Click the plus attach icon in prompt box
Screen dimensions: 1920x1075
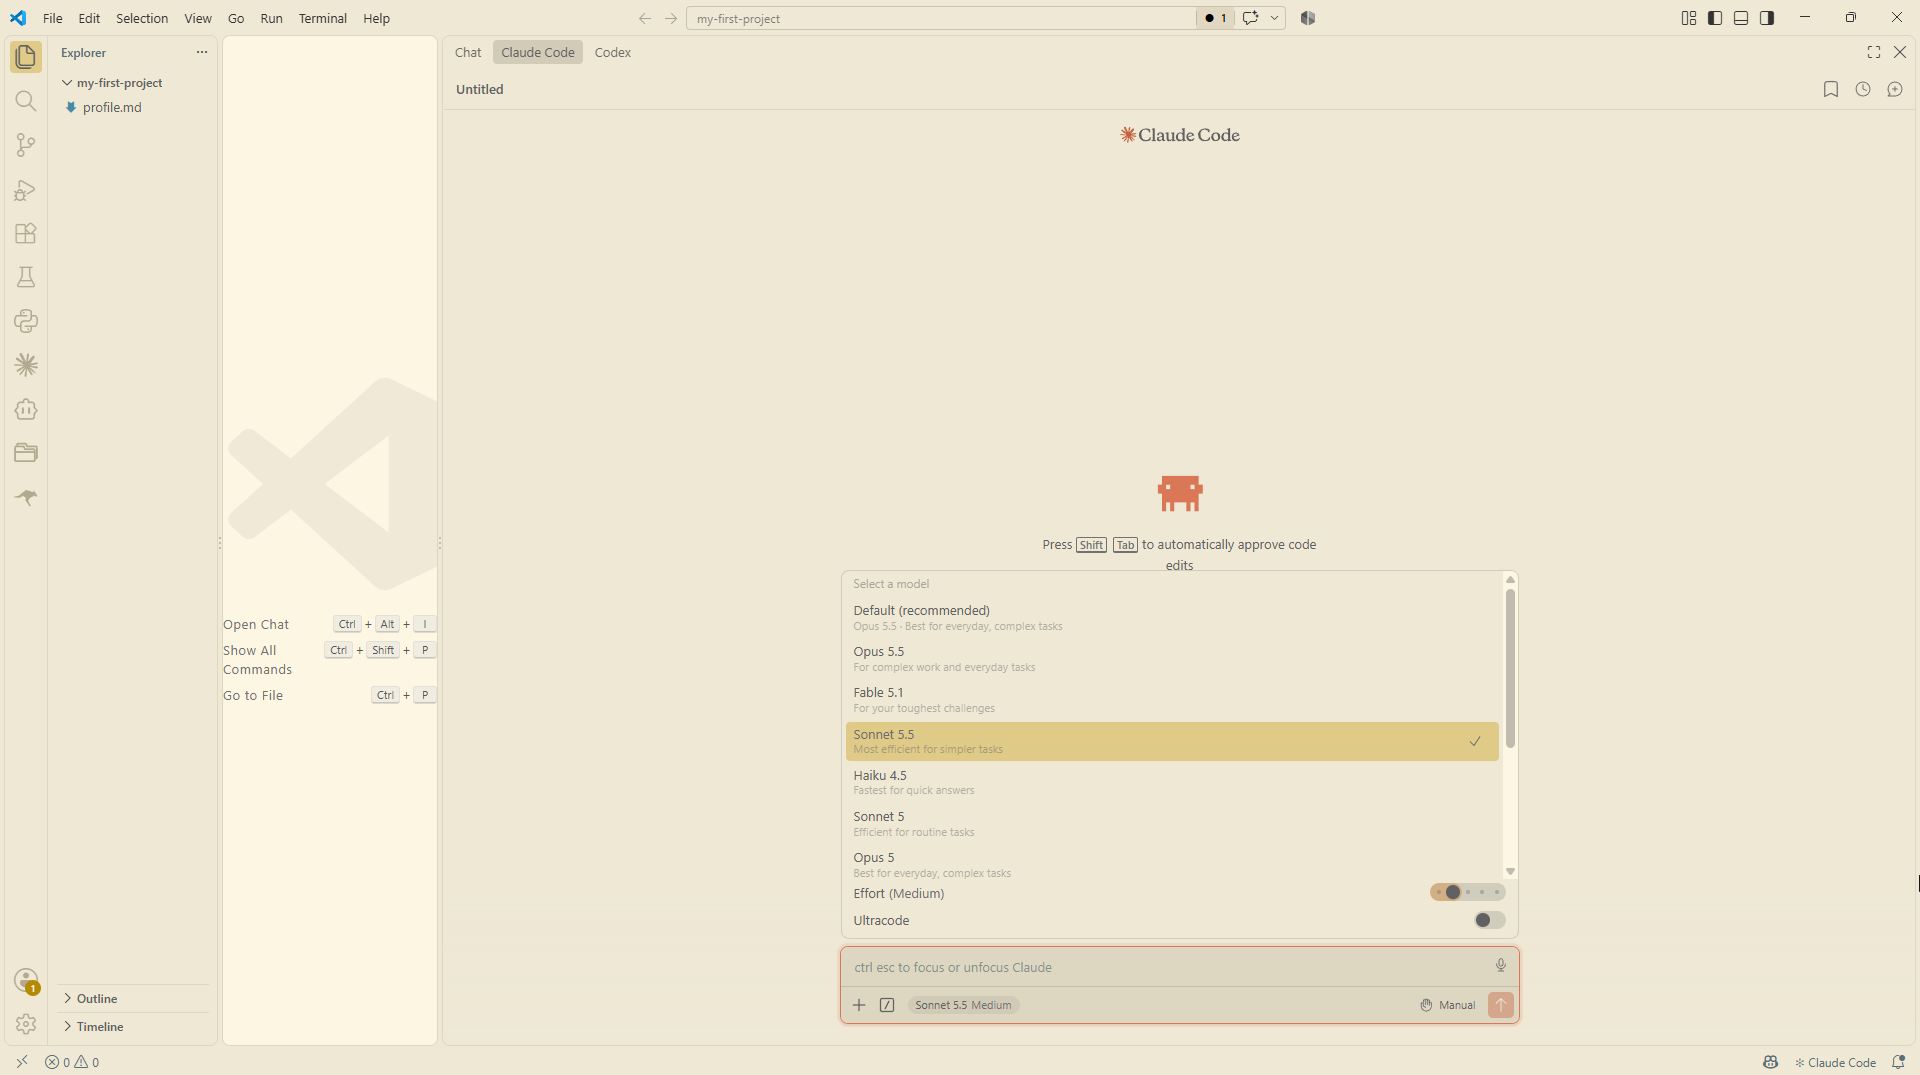coord(859,1005)
